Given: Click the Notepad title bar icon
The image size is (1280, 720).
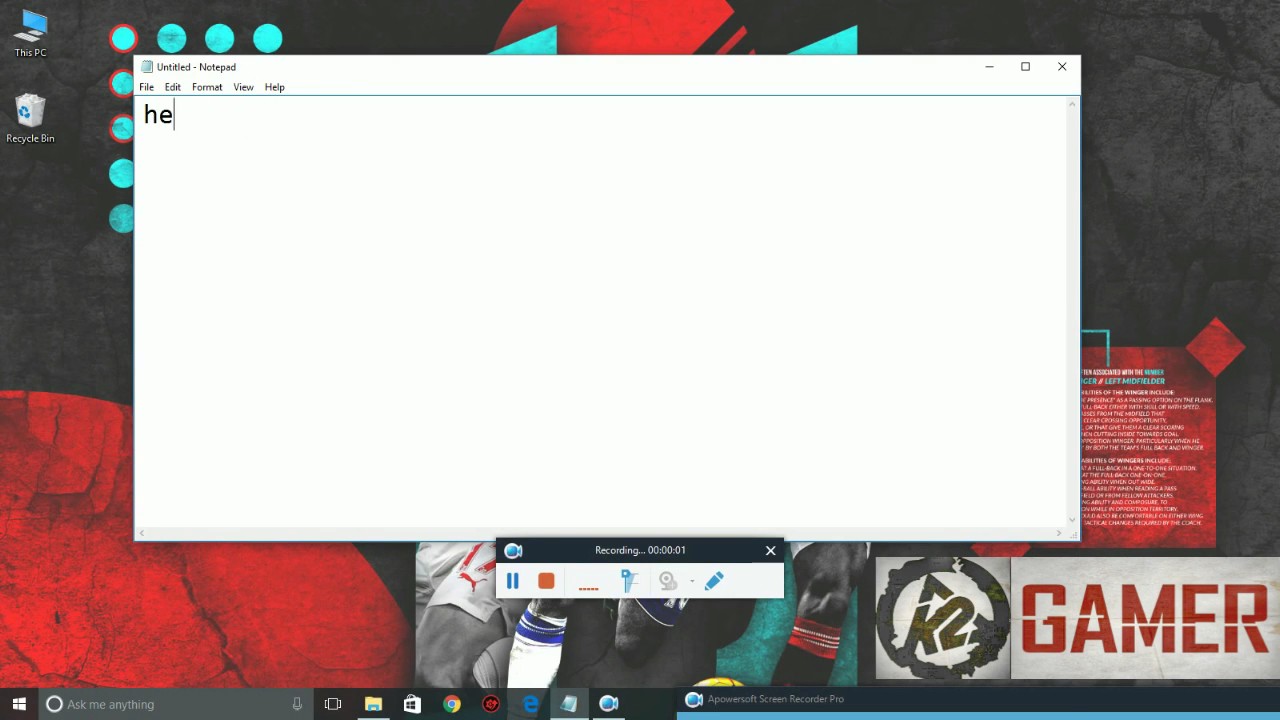Looking at the screenshot, I should 147,67.
